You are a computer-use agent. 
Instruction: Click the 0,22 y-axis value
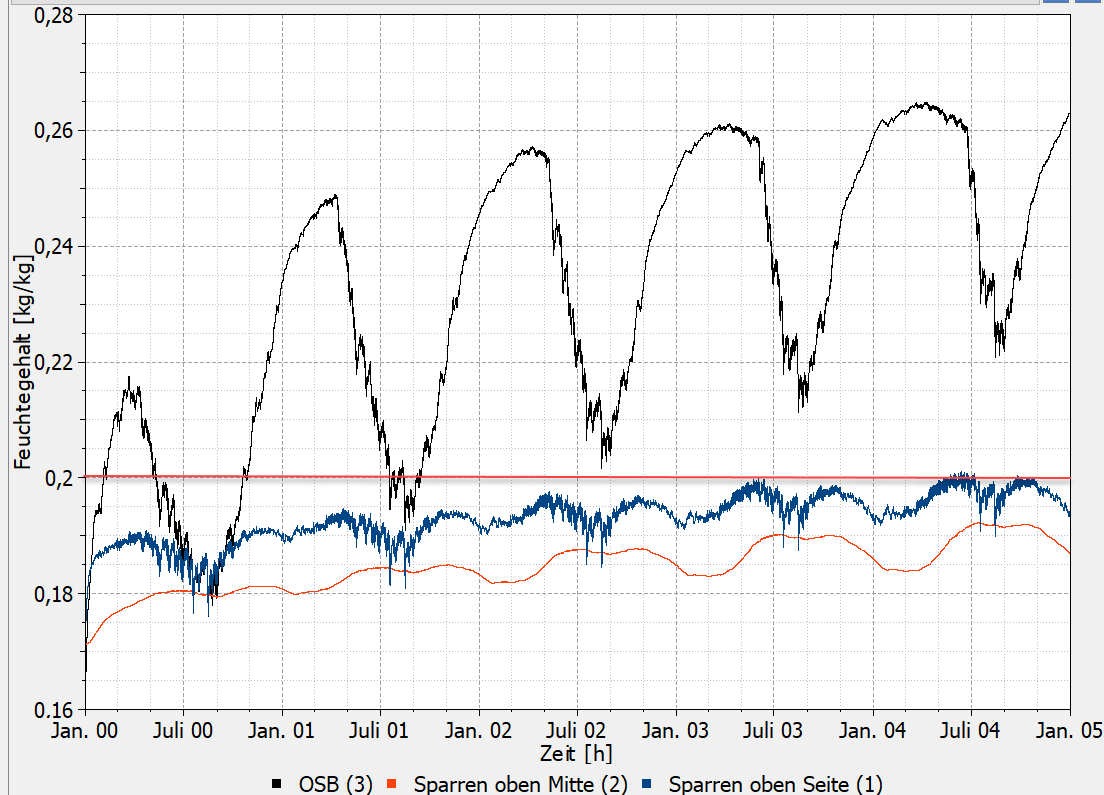pos(54,362)
